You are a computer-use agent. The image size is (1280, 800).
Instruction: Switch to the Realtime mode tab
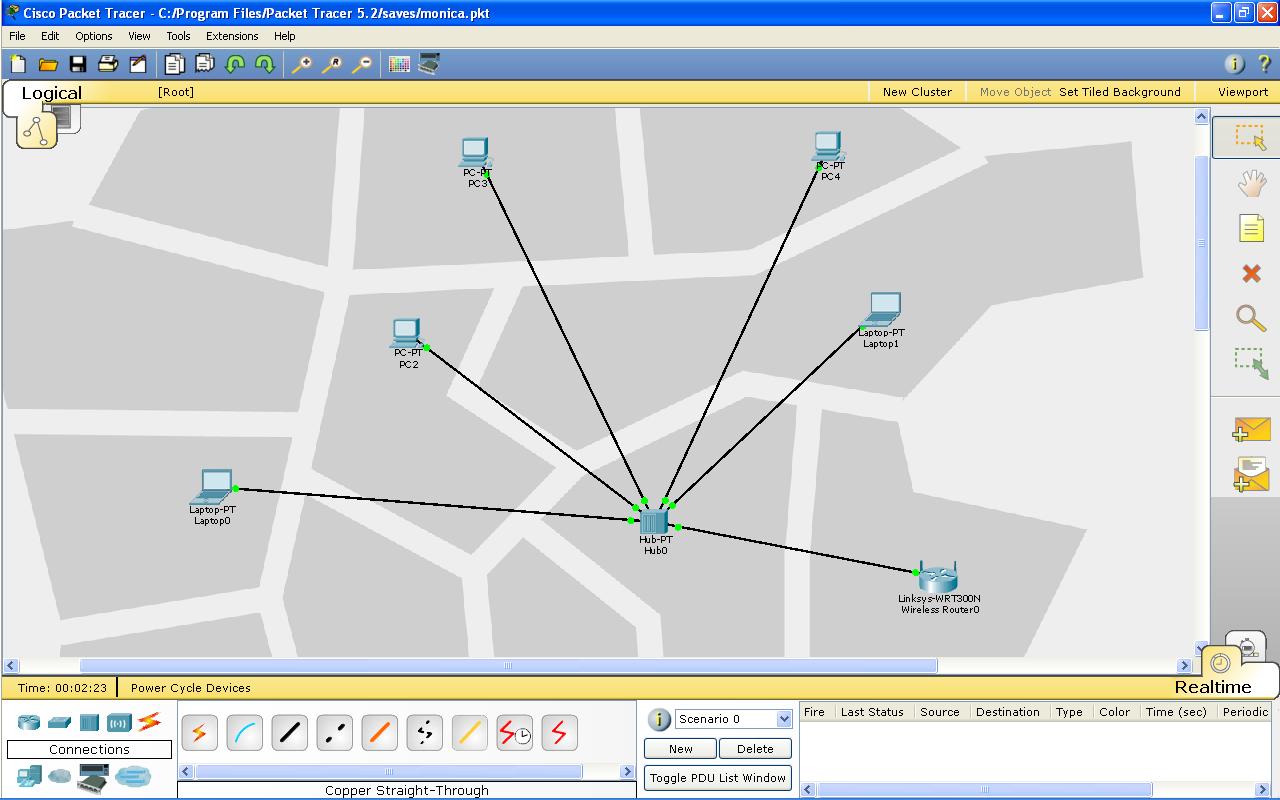coord(1212,687)
